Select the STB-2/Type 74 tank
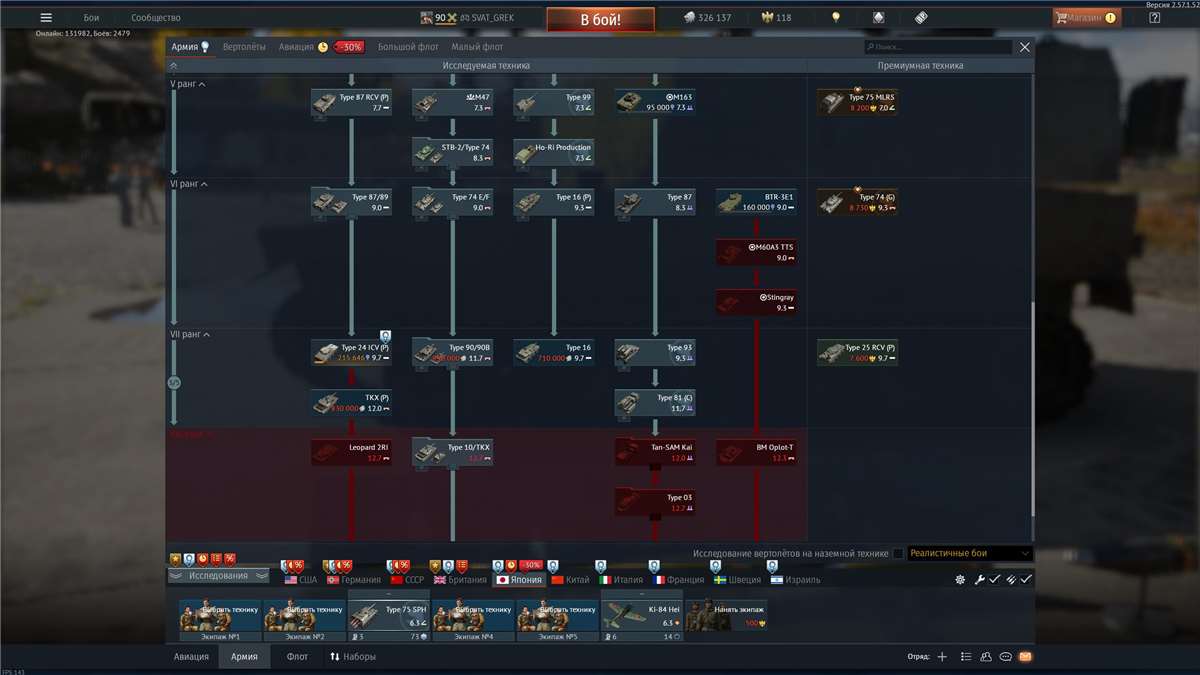This screenshot has height=675, width=1200. 452,152
